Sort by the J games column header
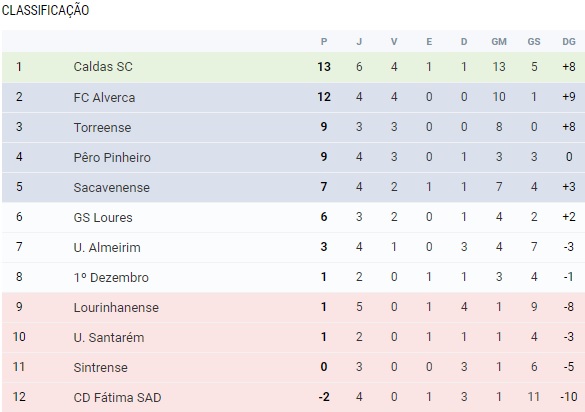 point(359,41)
